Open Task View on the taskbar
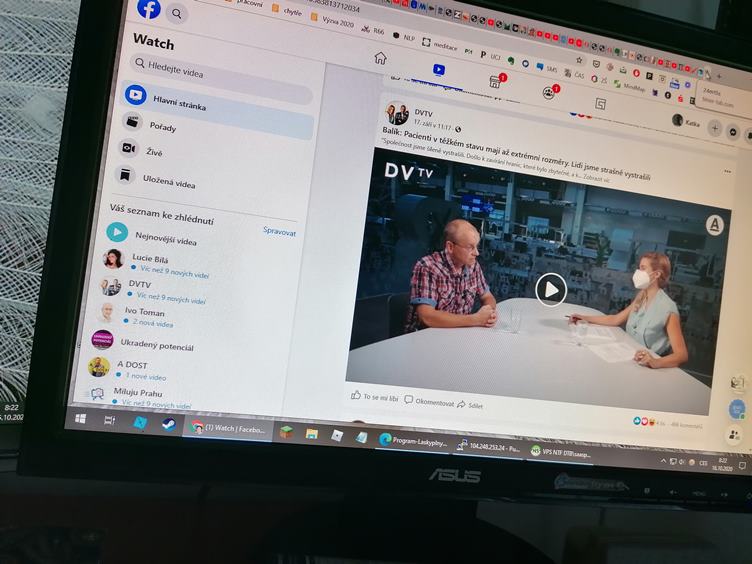752x564 pixels. tap(110, 421)
